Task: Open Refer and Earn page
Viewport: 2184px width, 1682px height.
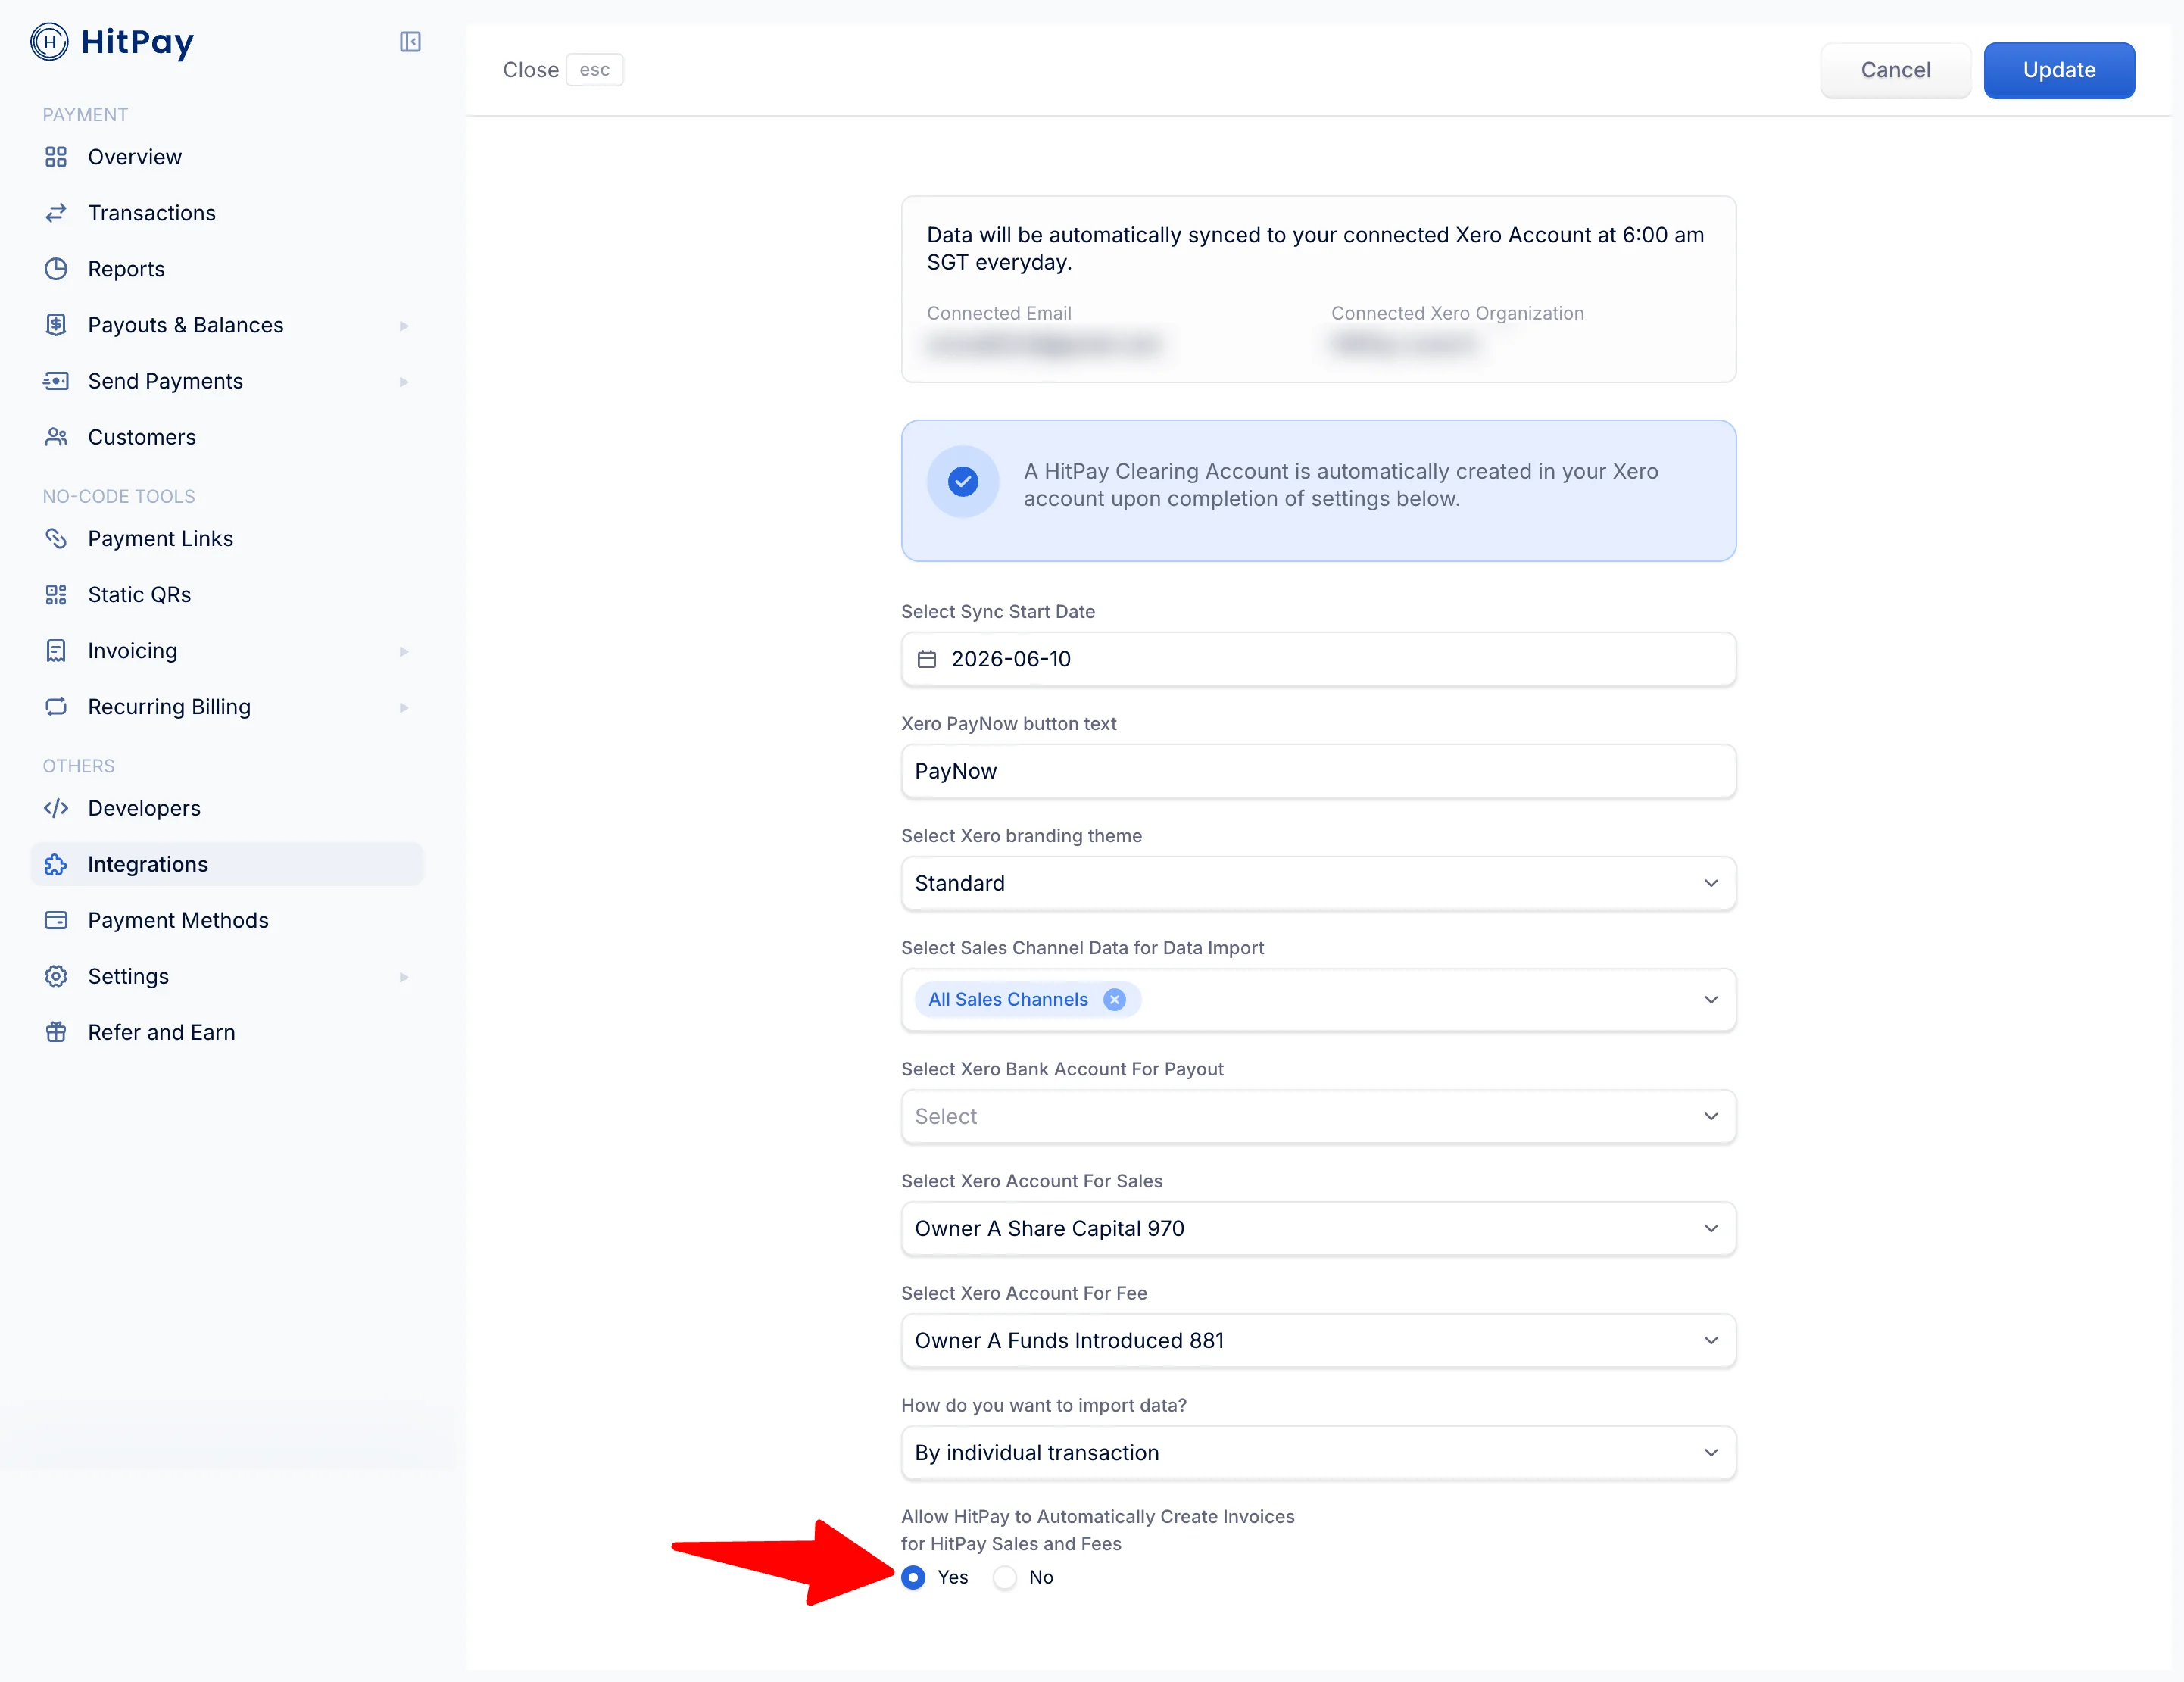Action: pyautogui.click(x=227, y=1032)
